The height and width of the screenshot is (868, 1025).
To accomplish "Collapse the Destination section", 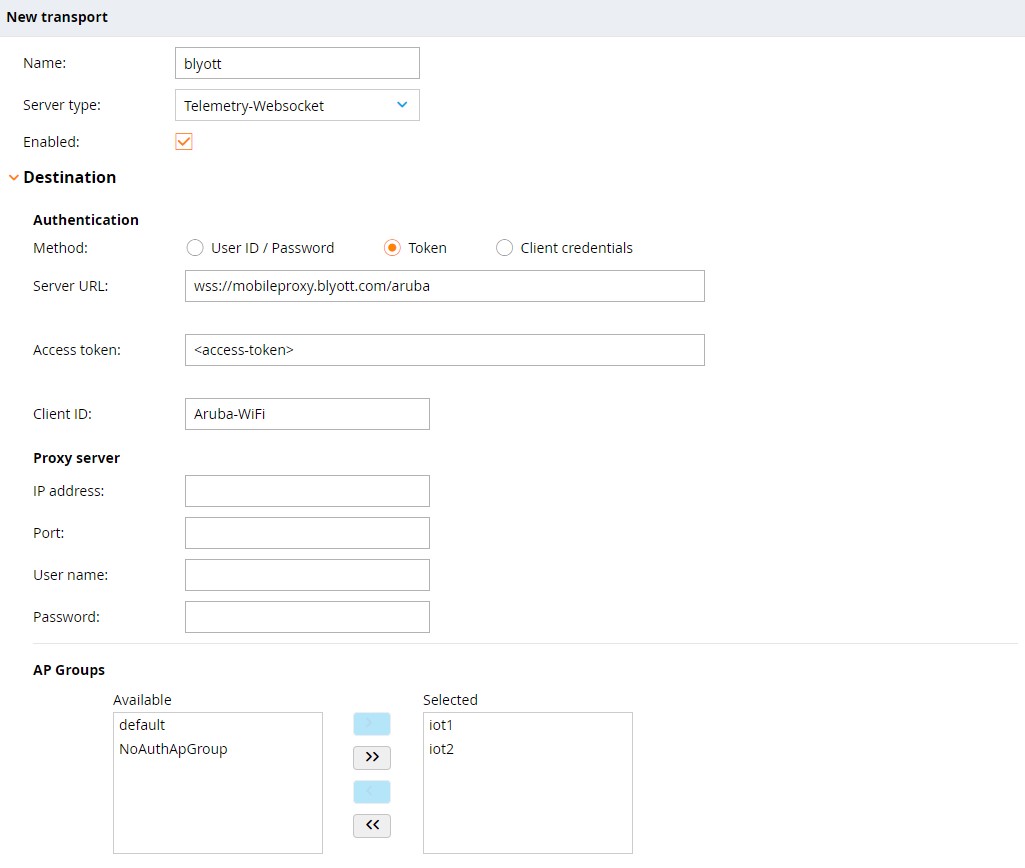I will pyautogui.click(x=13, y=177).
